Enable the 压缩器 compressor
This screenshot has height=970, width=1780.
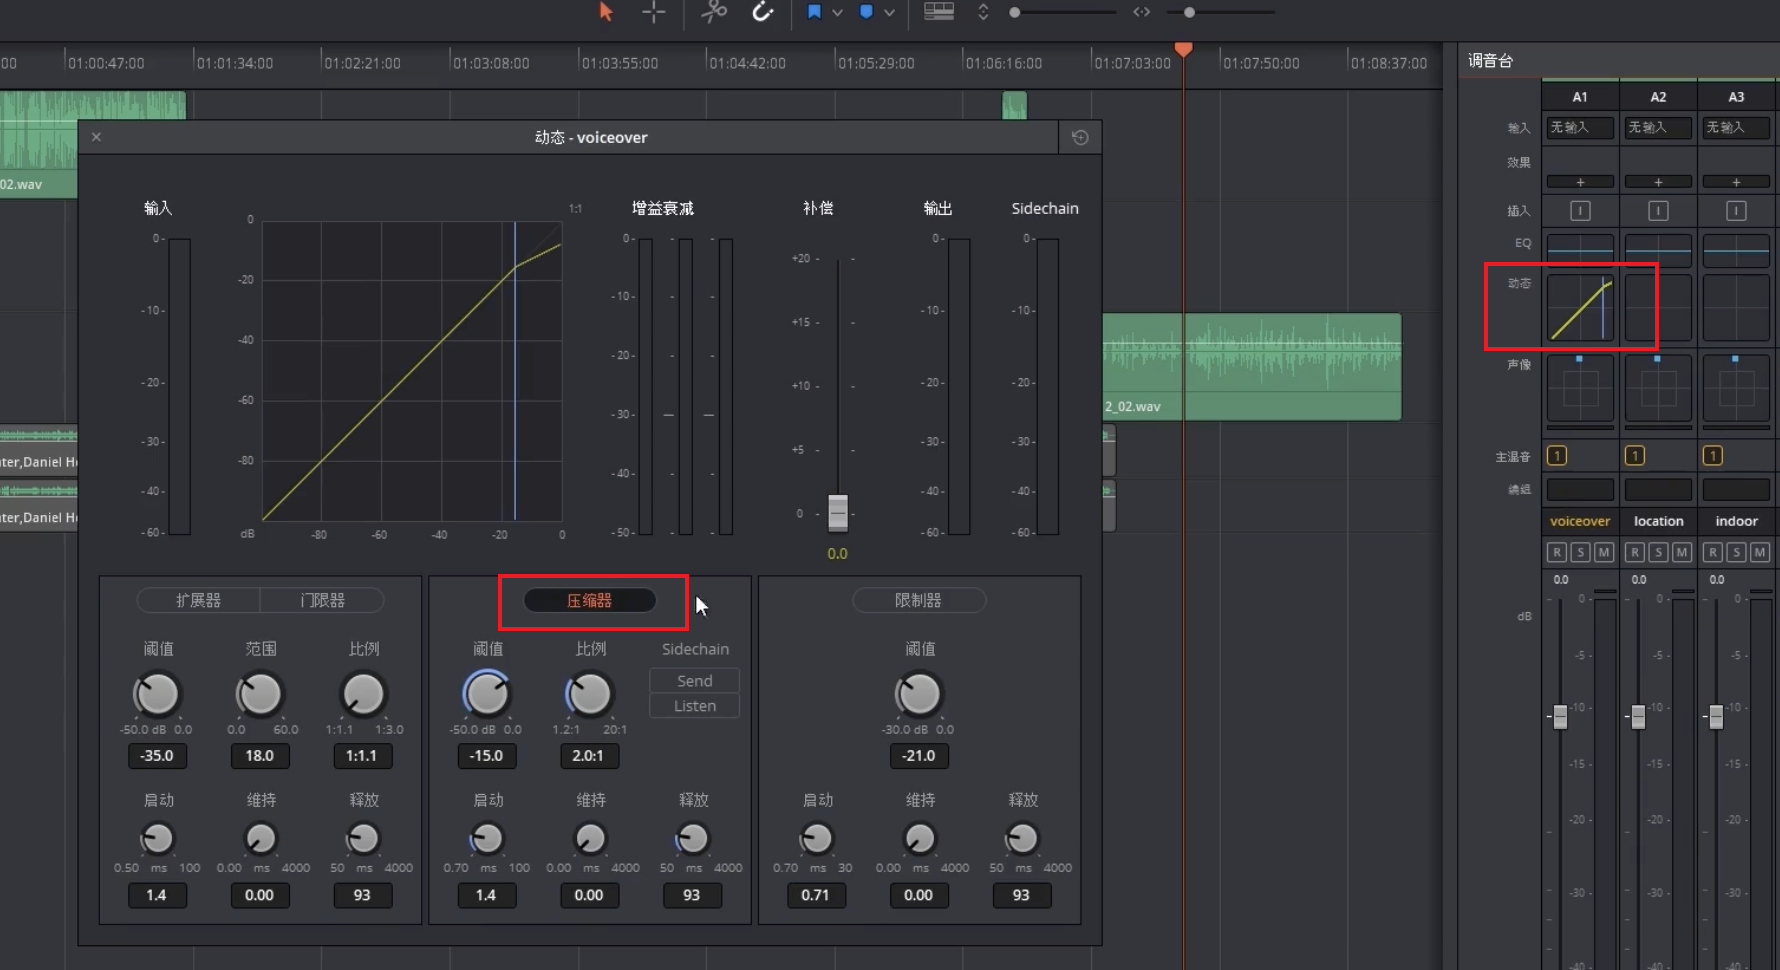click(590, 601)
